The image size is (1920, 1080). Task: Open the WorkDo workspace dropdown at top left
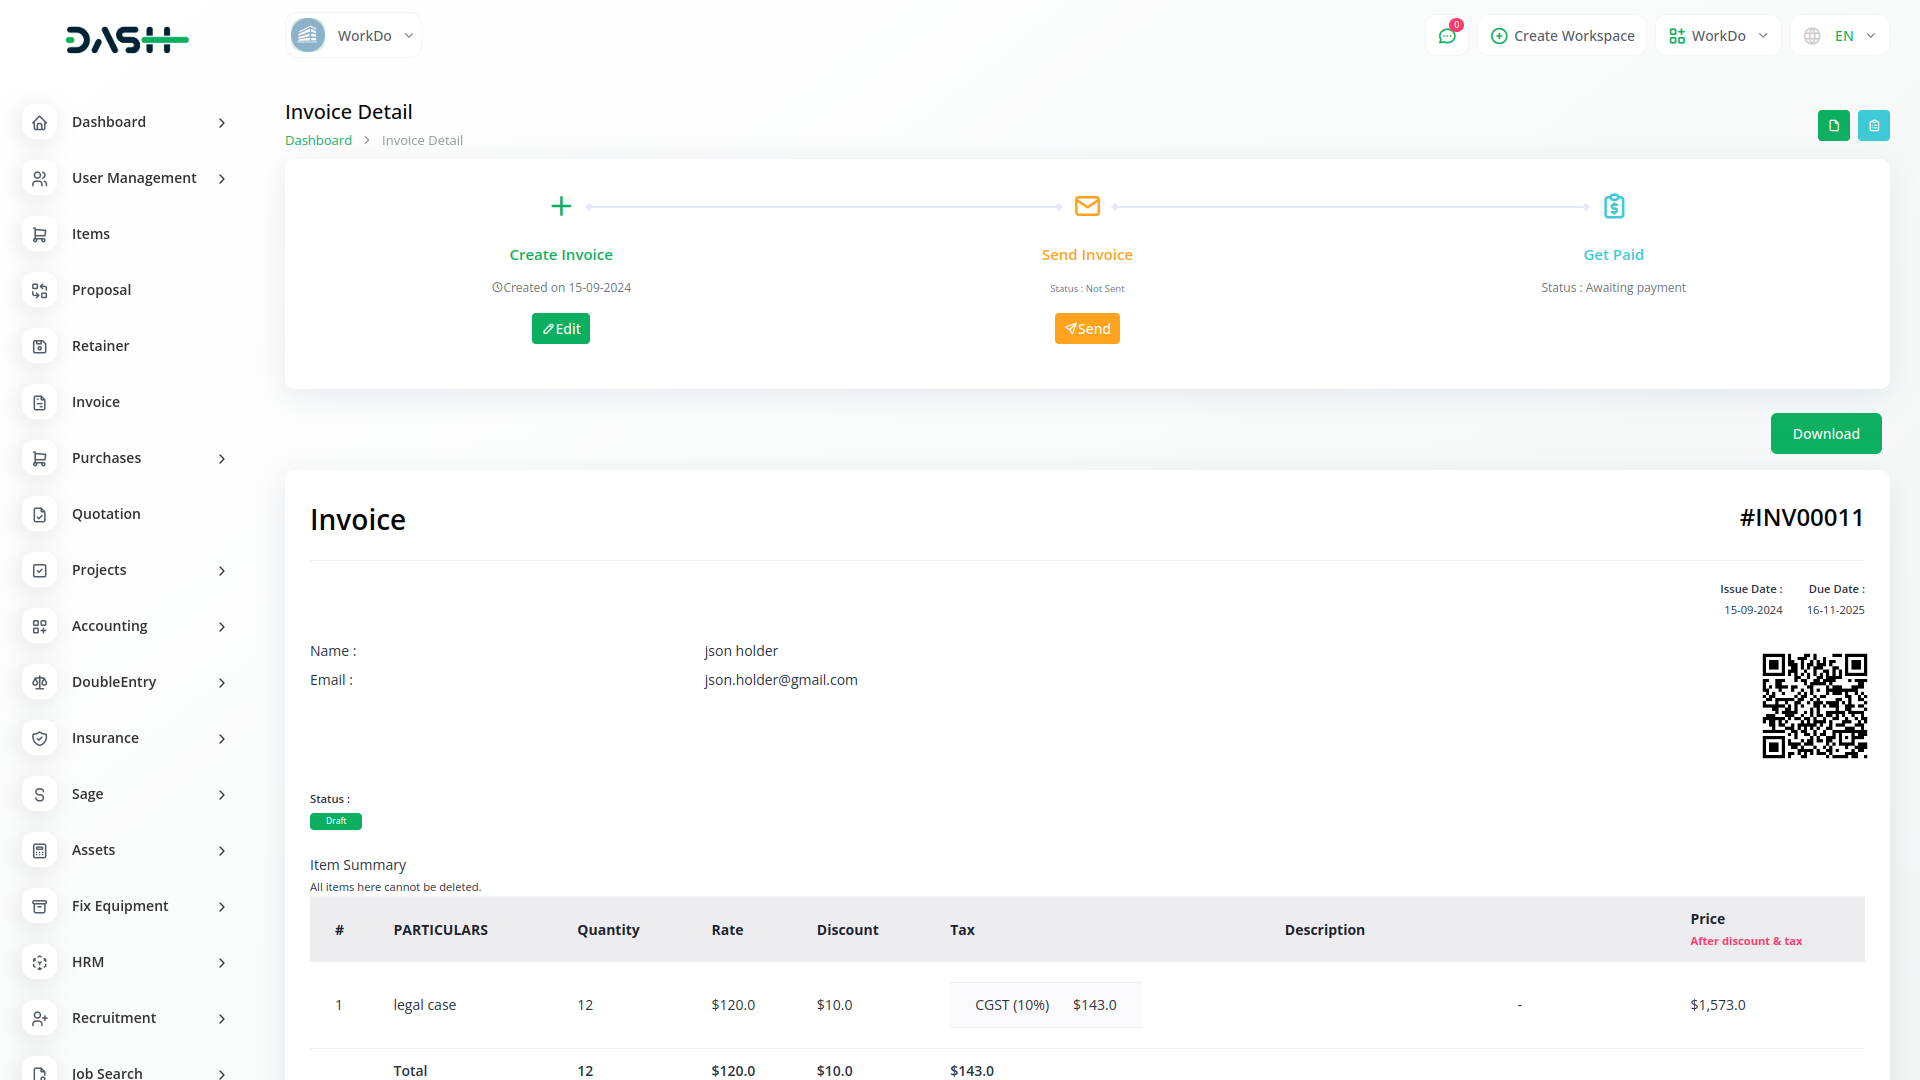pos(353,36)
